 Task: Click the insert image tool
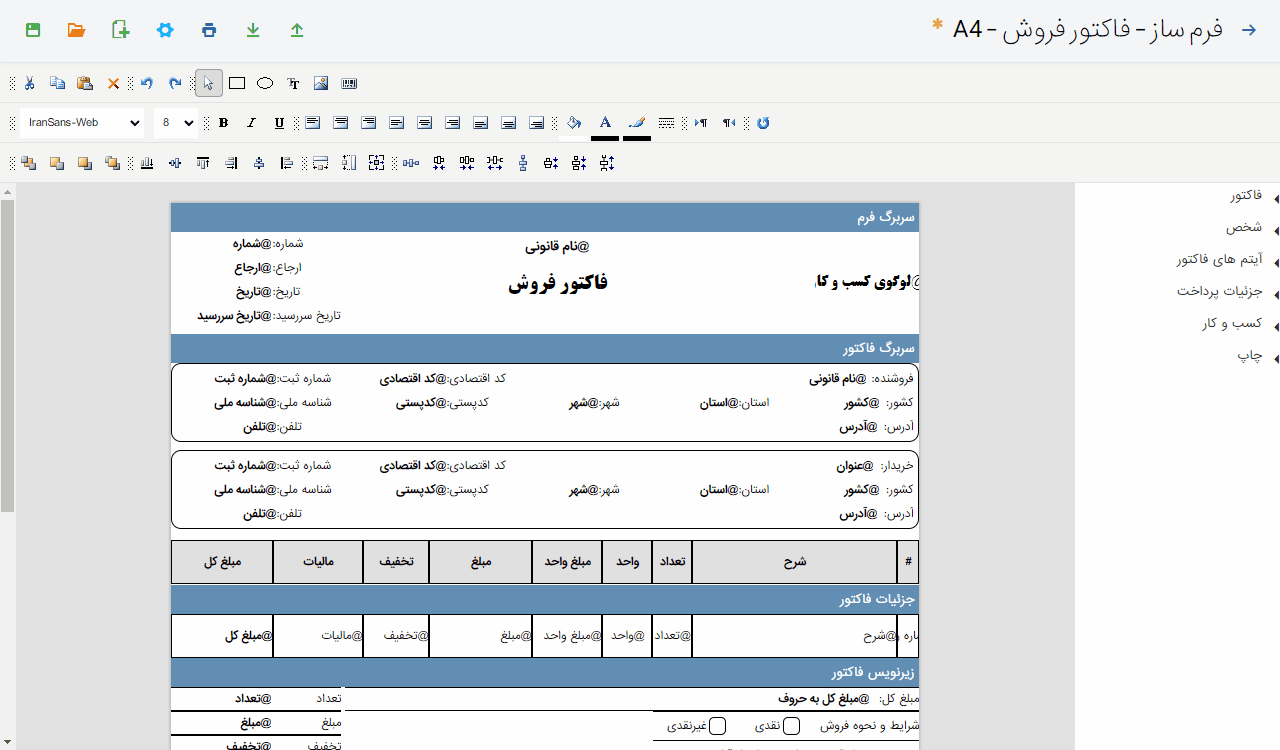point(321,84)
